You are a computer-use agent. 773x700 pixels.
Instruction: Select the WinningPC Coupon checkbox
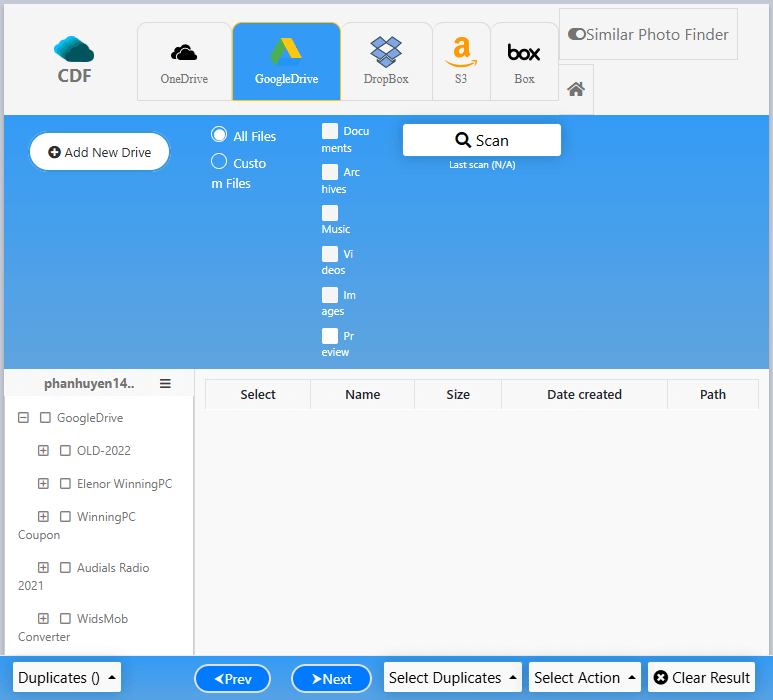click(x=65, y=517)
